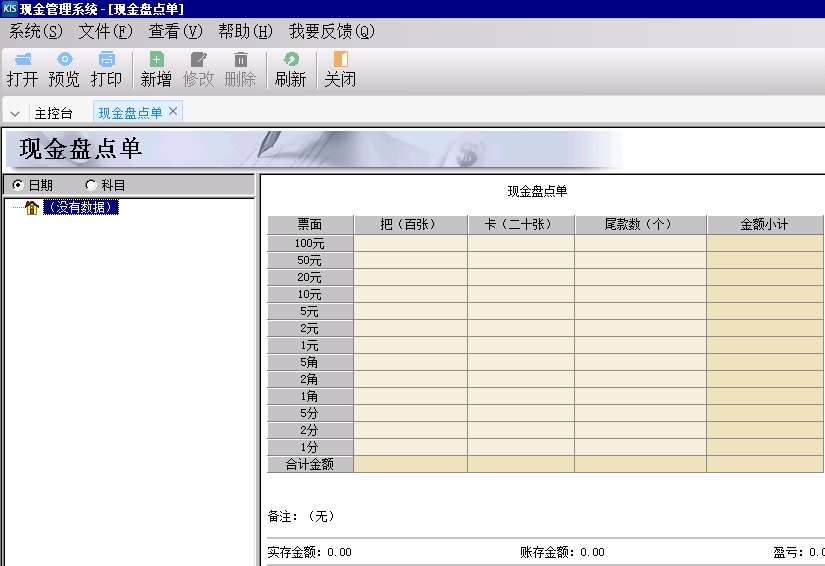Select the 50元 row label

point(310,260)
